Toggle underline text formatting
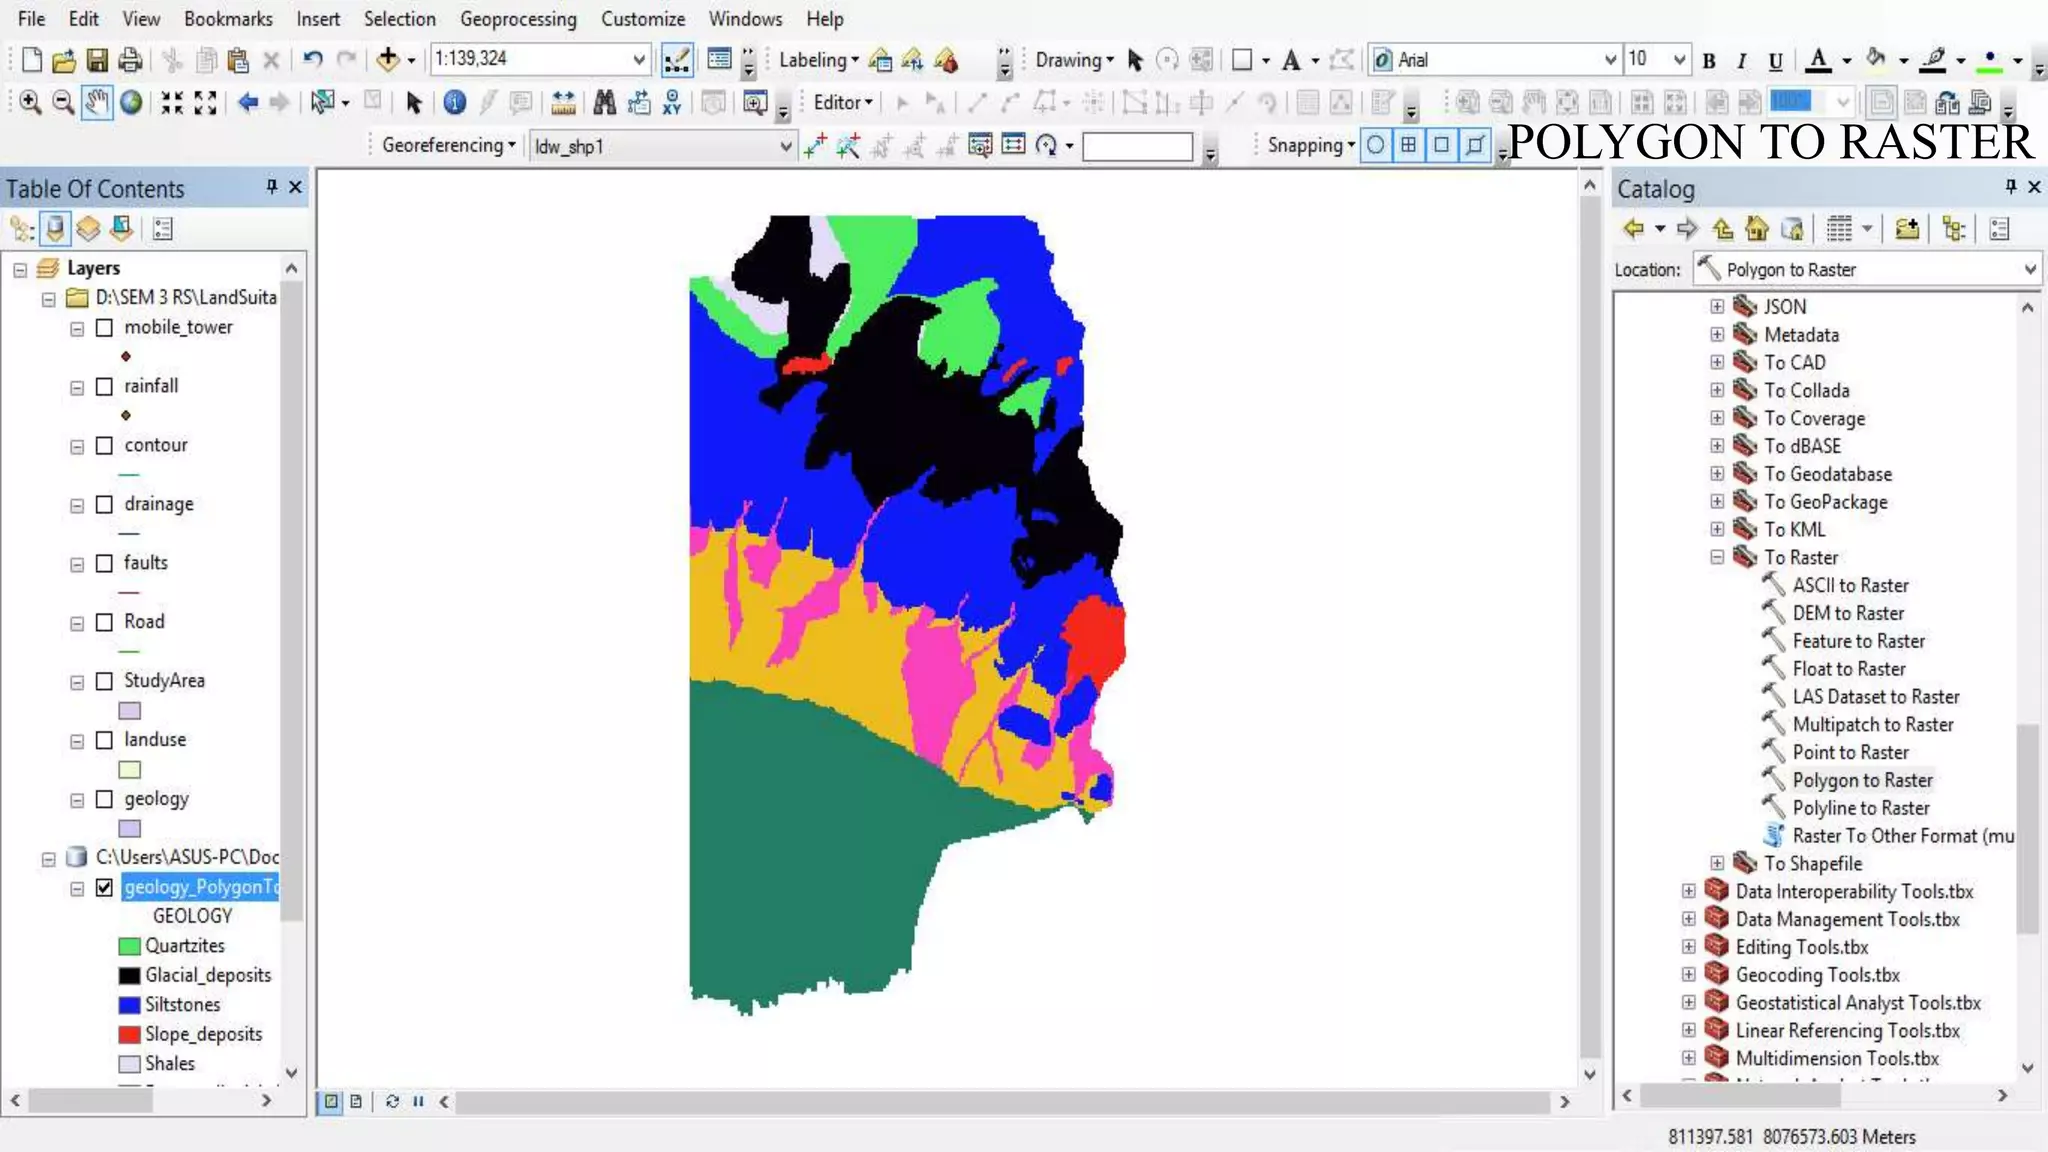The width and height of the screenshot is (2048, 1152). point(1775,61)
